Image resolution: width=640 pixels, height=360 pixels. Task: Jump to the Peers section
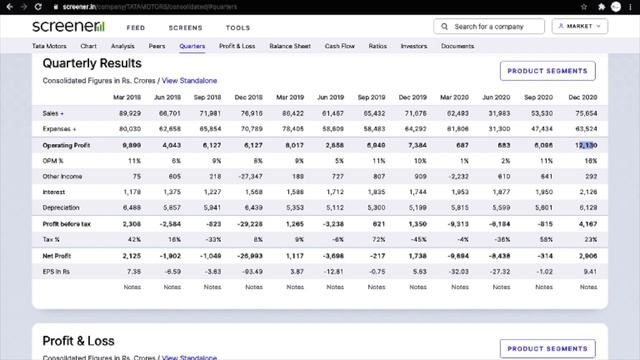[x=157, y=46]
